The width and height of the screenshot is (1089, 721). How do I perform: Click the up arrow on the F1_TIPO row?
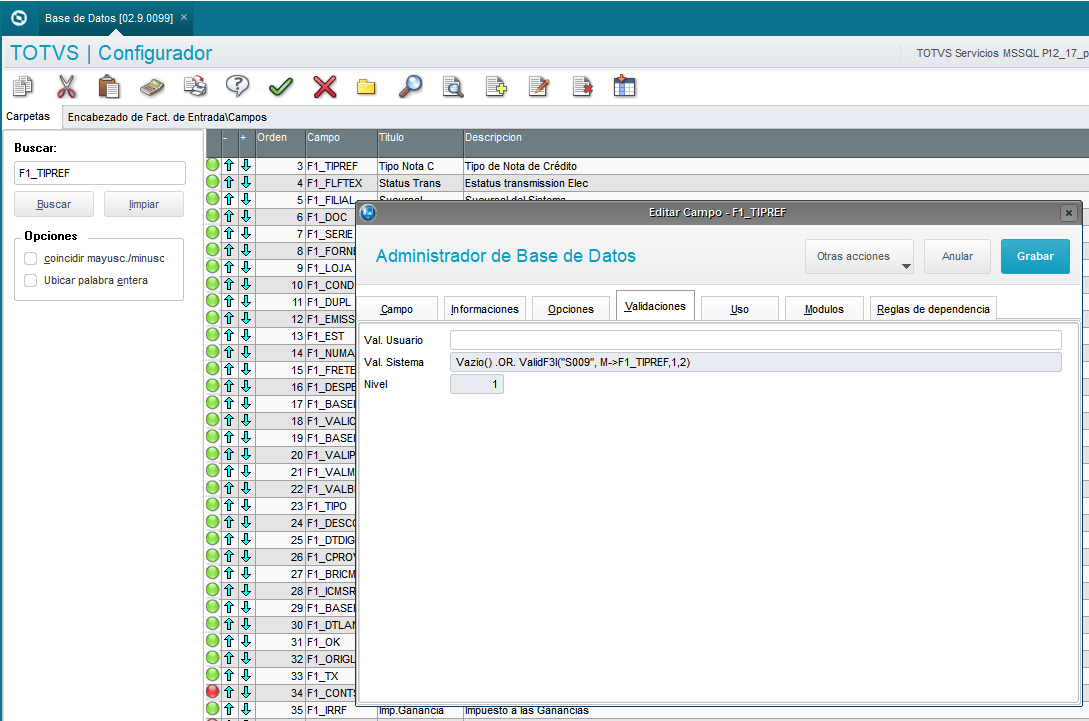pyautogui.click(x=229, y=506)
